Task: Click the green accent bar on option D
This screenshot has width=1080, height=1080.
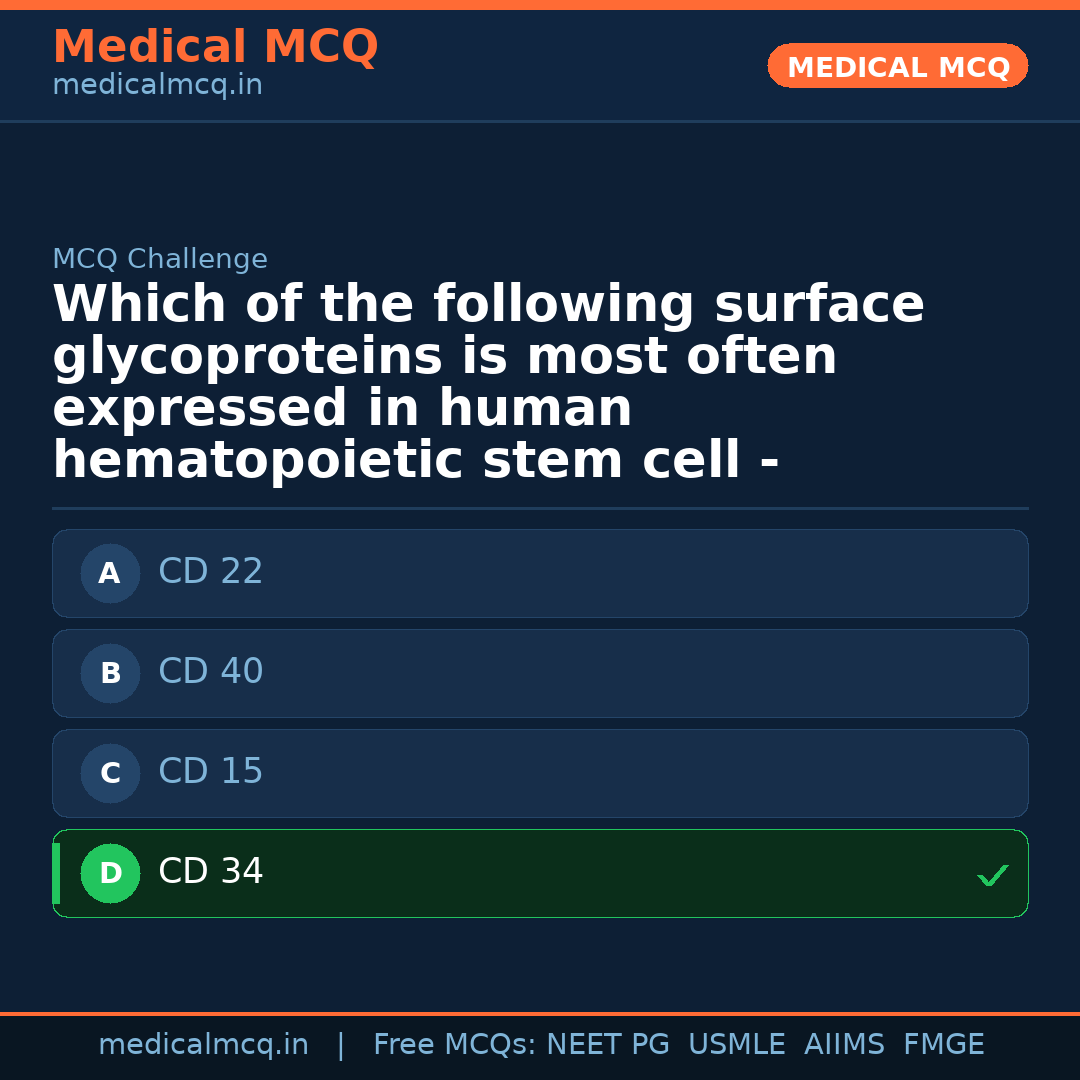Action: (x=56, y=873)
